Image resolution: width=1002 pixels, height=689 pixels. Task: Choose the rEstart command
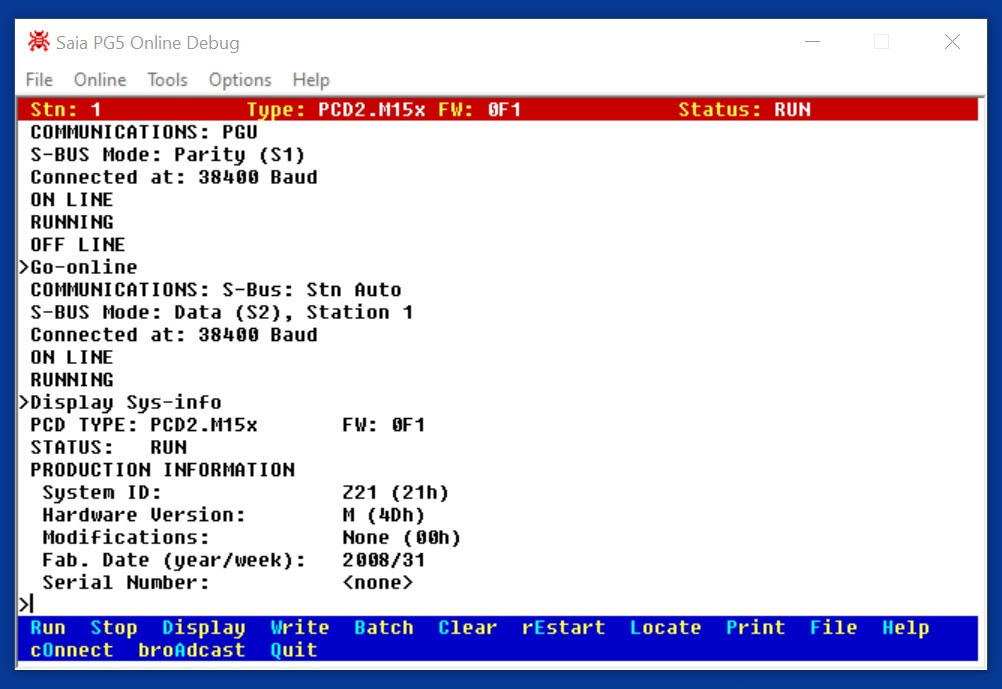click(x=564, y=627)
